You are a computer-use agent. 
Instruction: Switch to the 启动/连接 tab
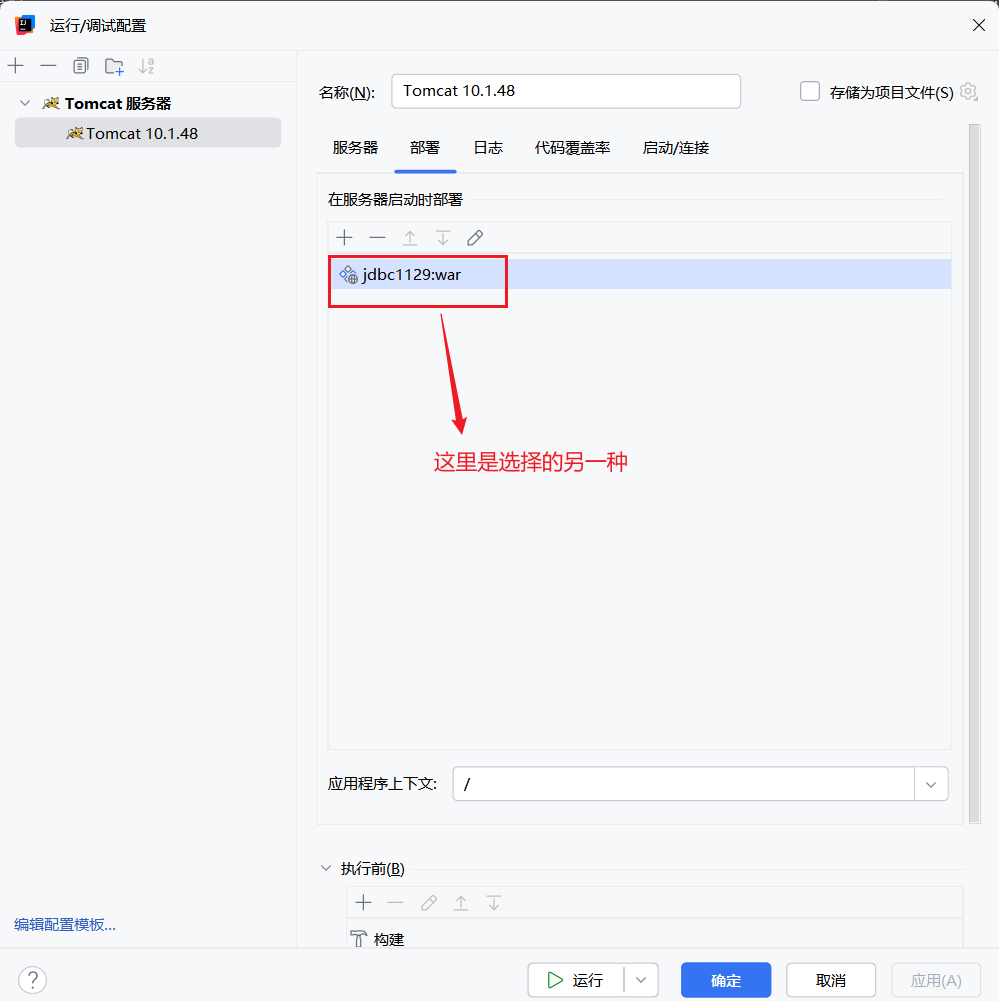tap(676, 148)
